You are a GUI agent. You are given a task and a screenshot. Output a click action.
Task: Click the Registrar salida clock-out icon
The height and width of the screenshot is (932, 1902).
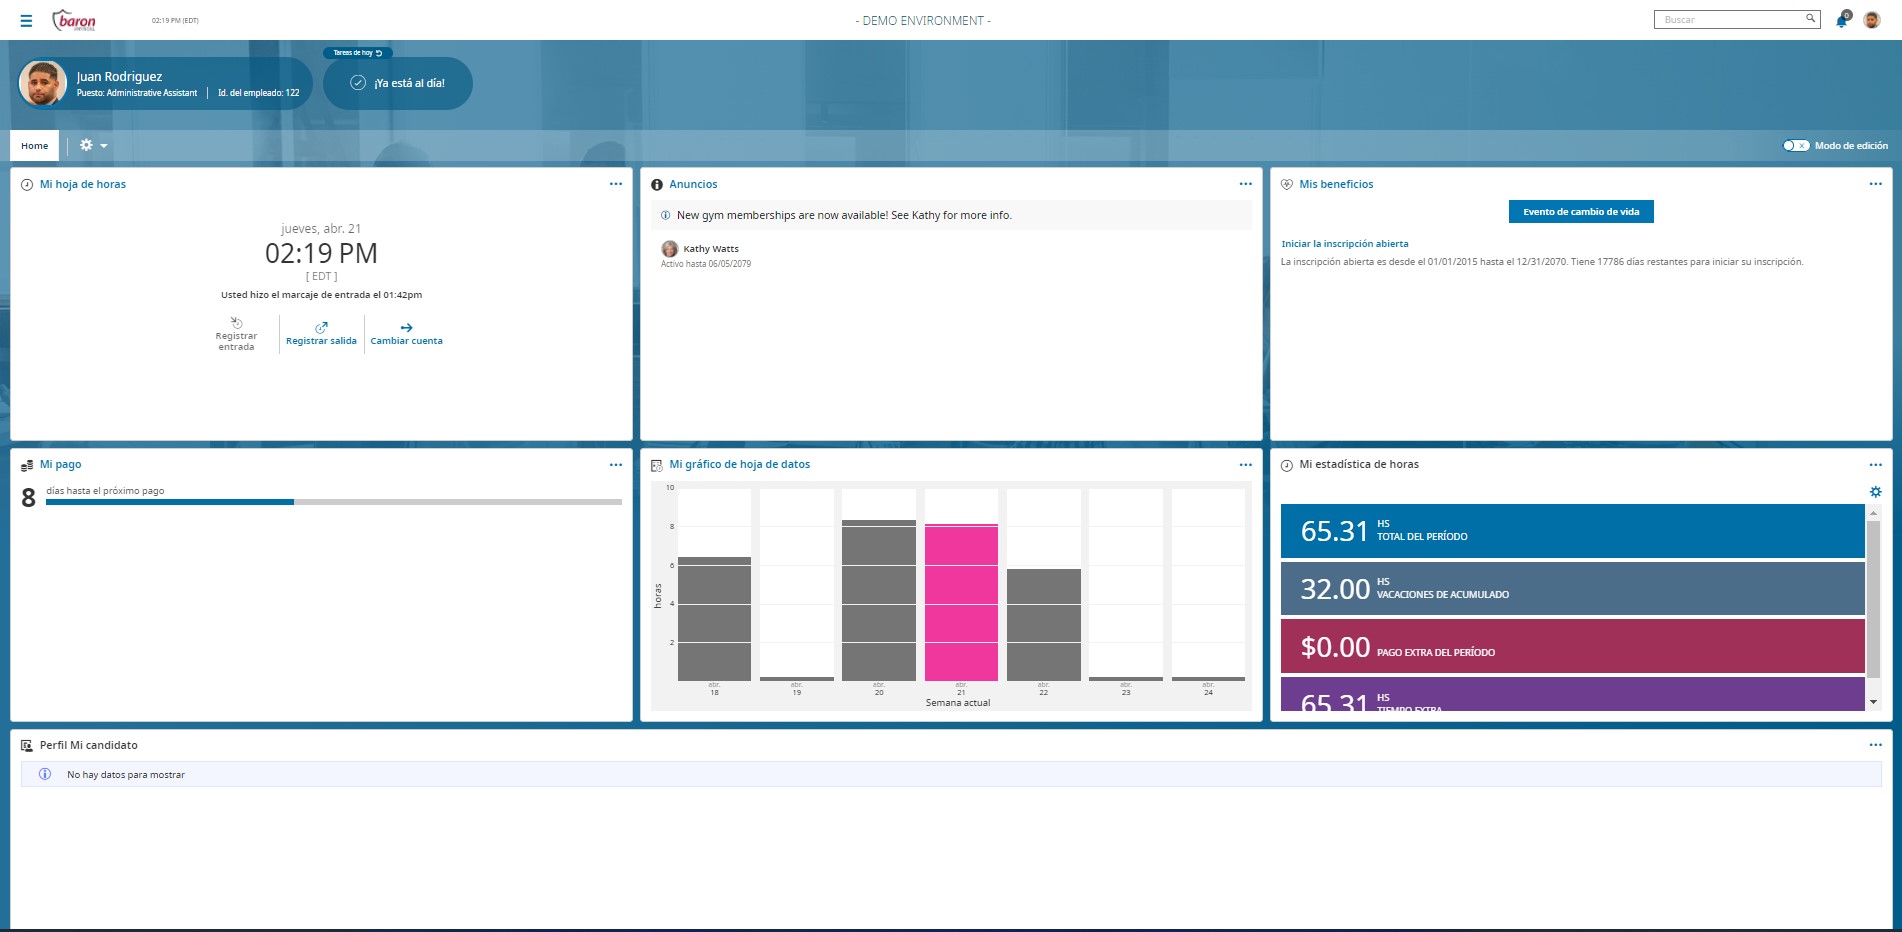click(x=321, y=328)
